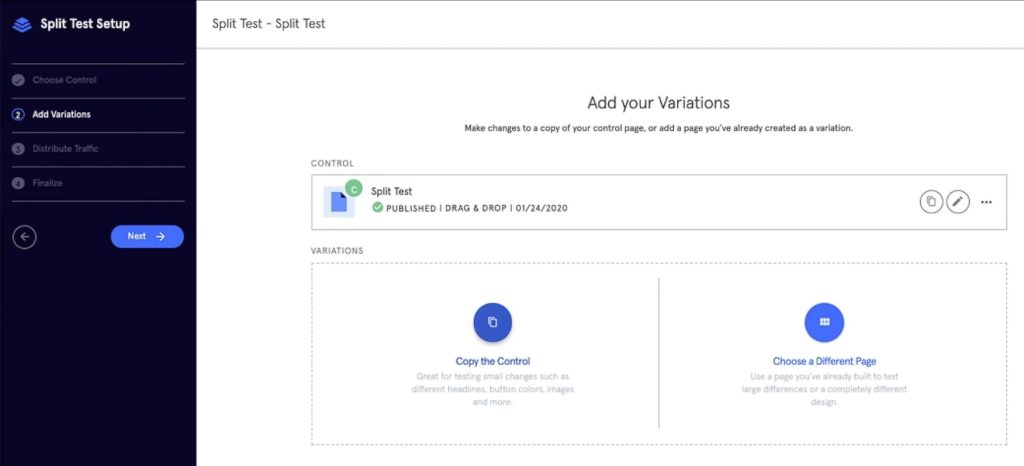Duplicate the control page with copy icon

[931, 202]
